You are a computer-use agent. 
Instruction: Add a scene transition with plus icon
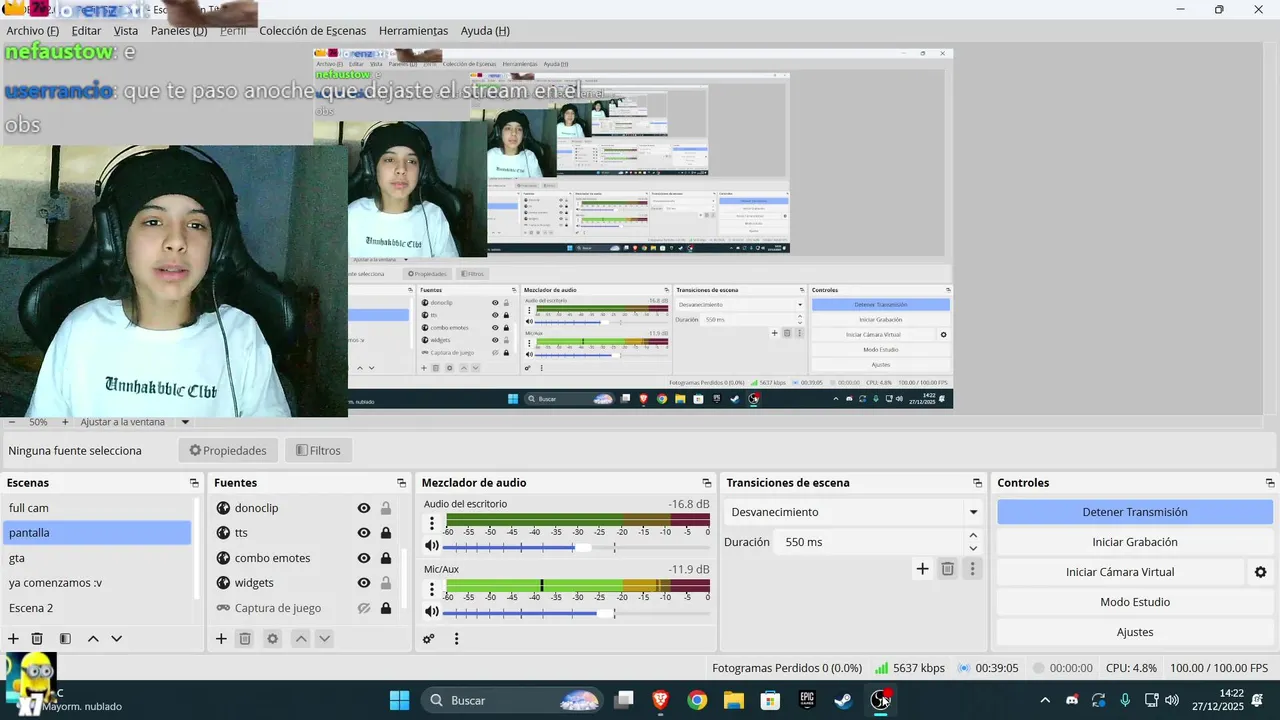[922, 569]
